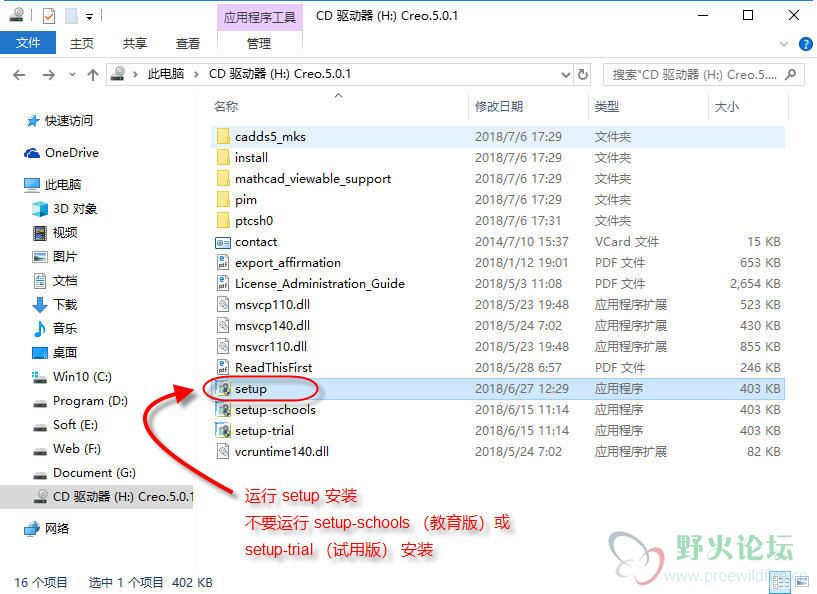Screen dimensions: 817x594
Task: Click the install folder icon
Action: 223,157
